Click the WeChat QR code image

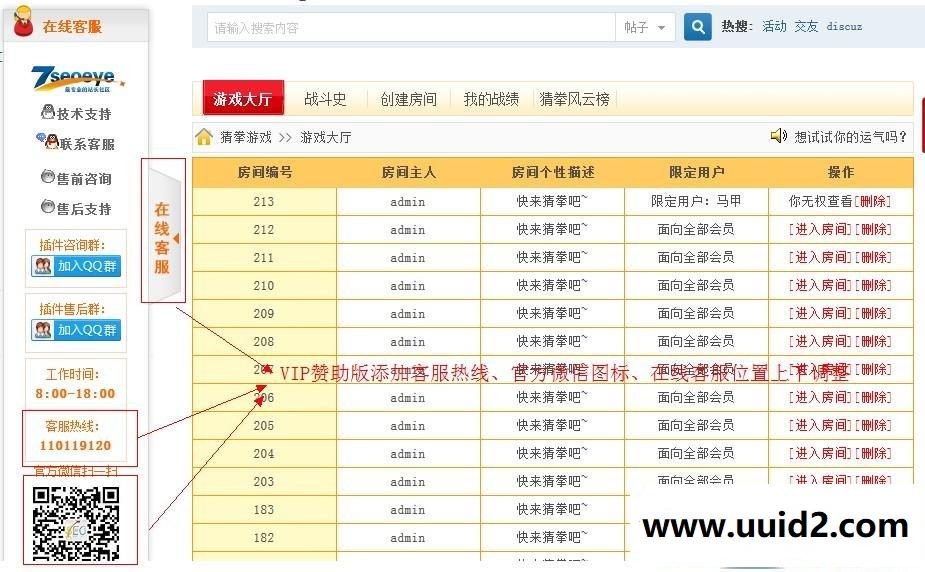coord(76,523)
